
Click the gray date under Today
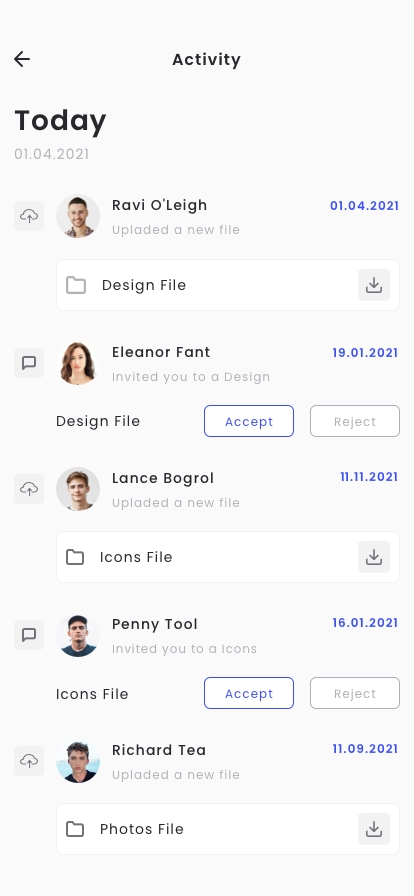(51, 154)
